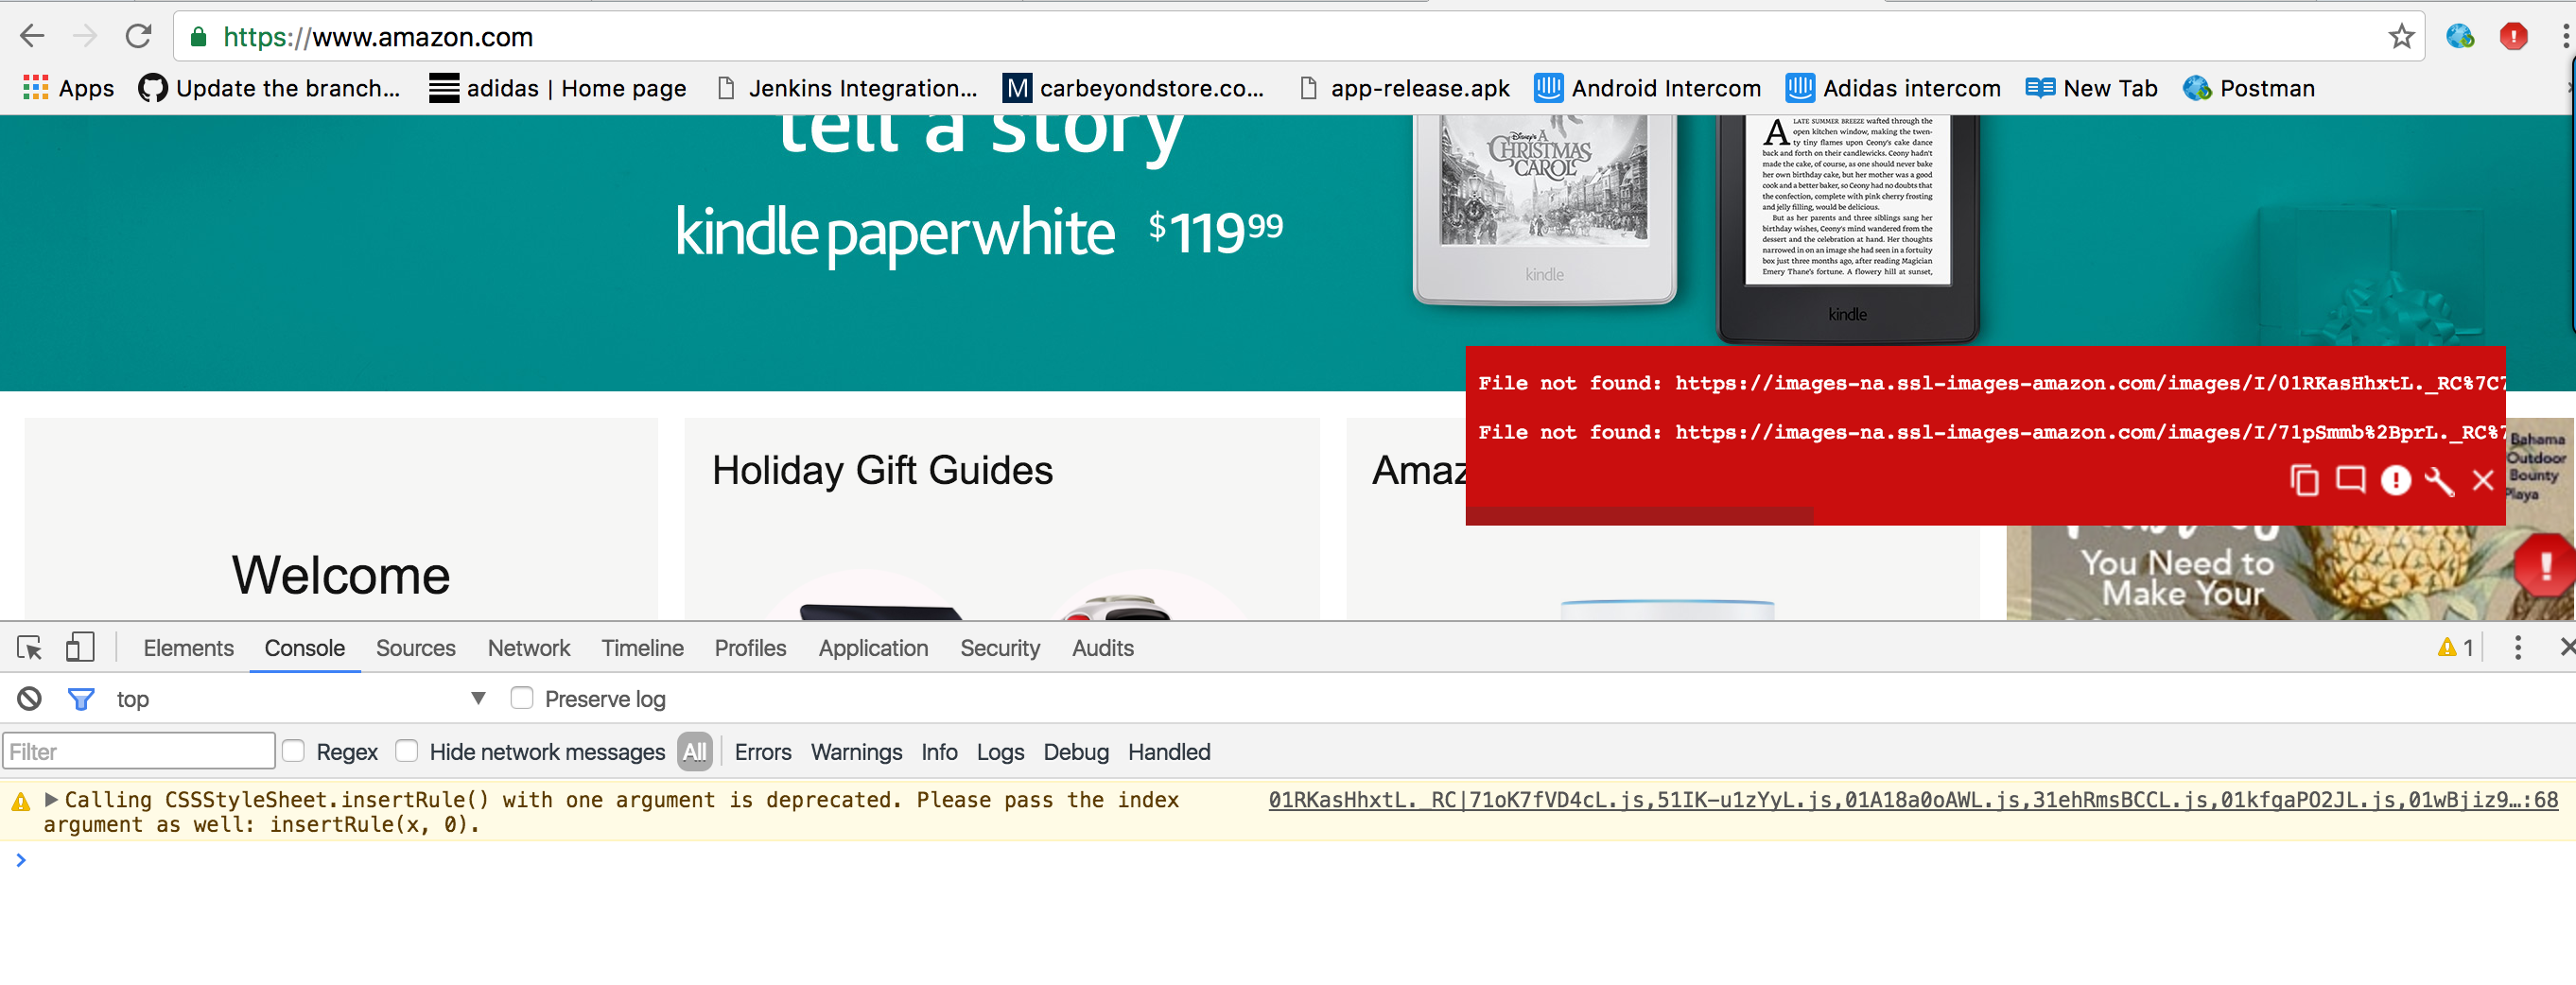Filter console by Logs
Screen dimensions: 2576x985
1000,751
